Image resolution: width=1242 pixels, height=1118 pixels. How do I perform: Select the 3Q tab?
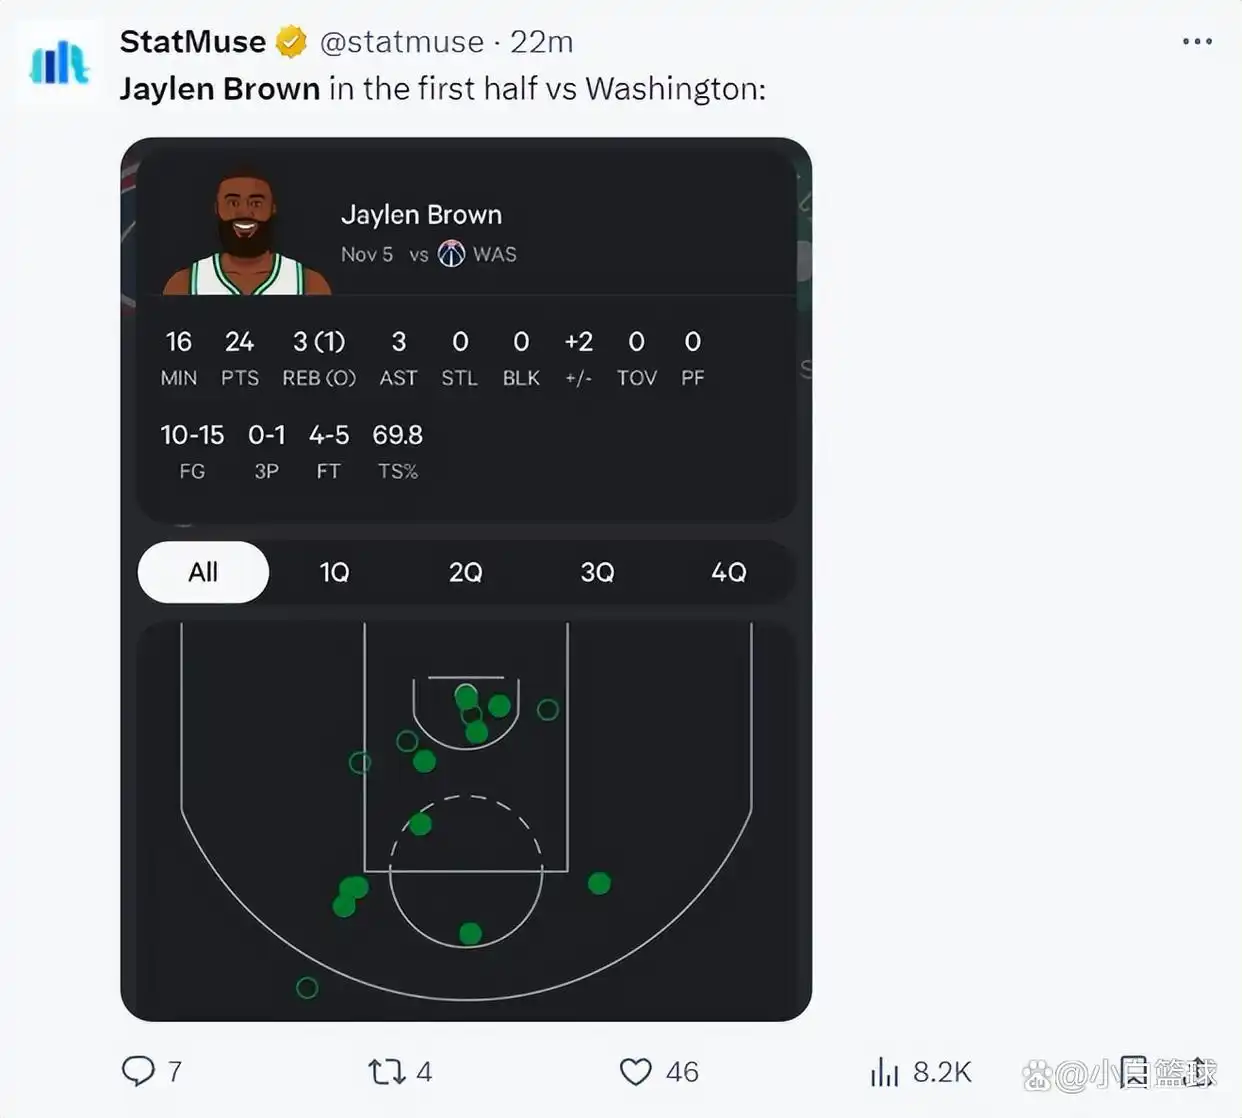597,572
